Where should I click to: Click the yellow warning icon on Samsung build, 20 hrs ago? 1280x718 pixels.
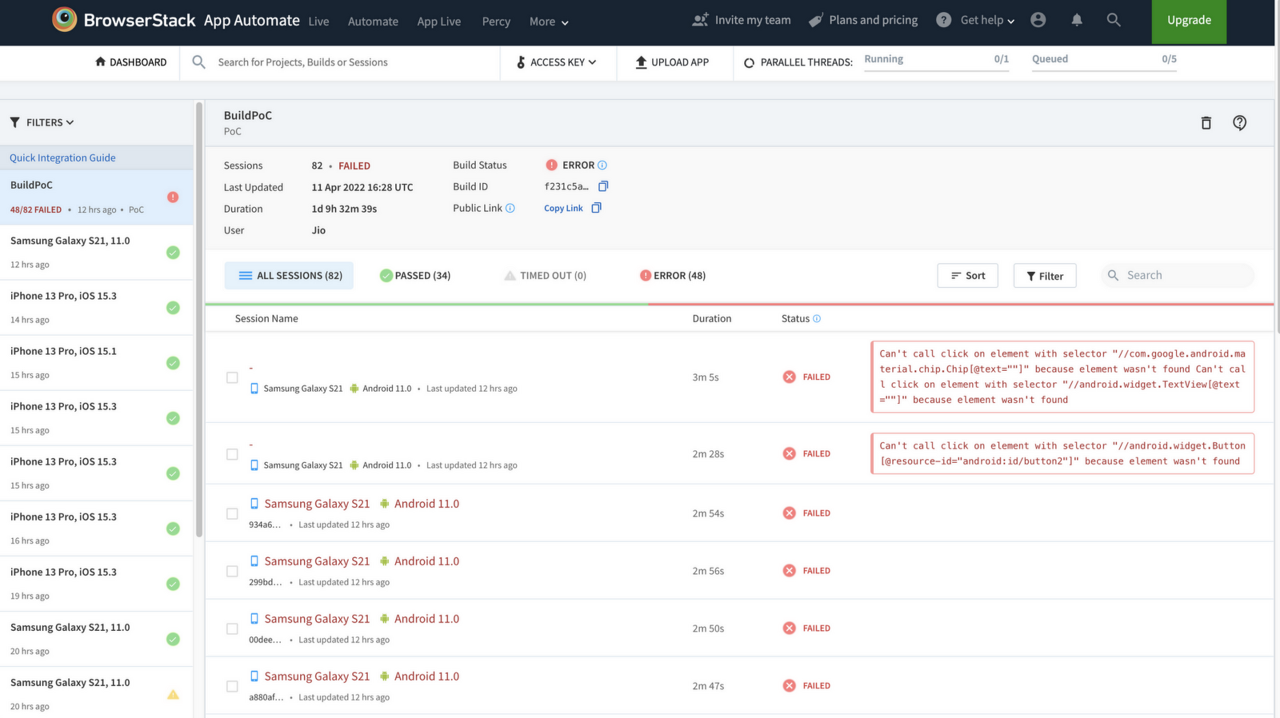pos(173,694)
